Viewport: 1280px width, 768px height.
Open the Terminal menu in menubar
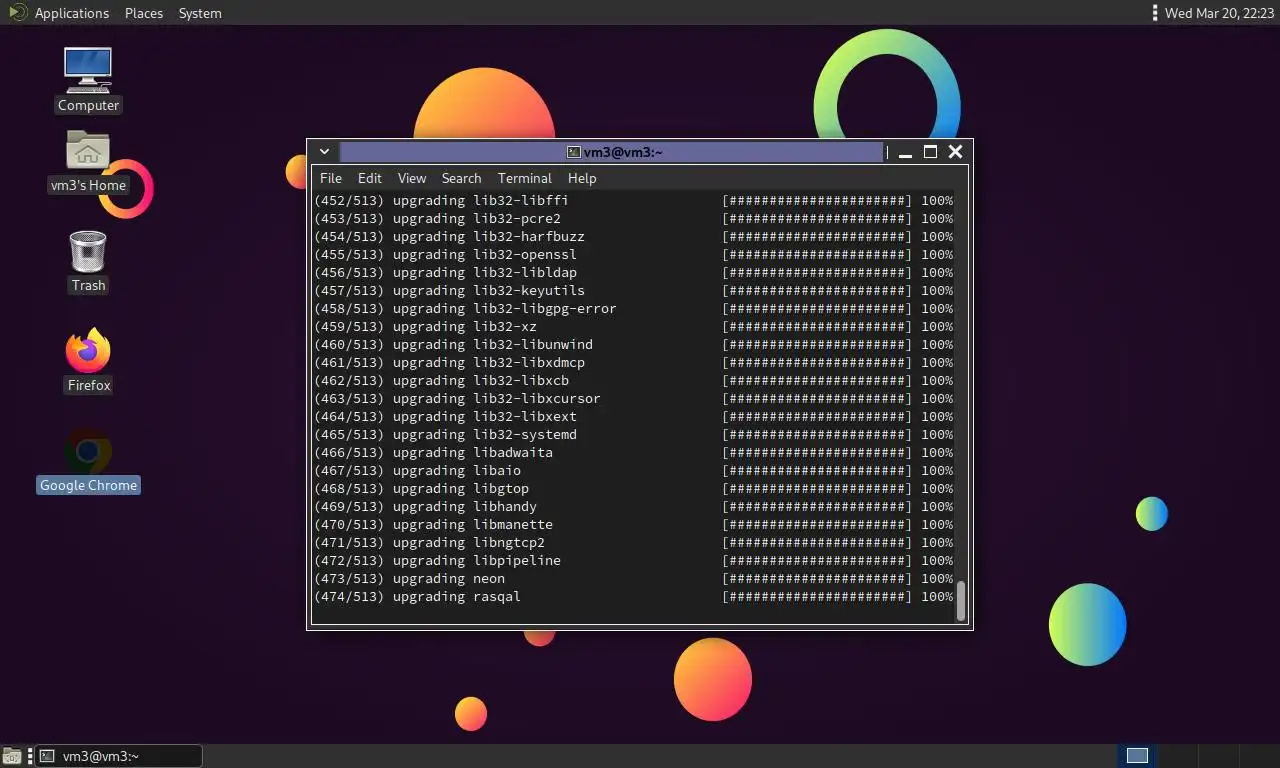pos(524,178)
